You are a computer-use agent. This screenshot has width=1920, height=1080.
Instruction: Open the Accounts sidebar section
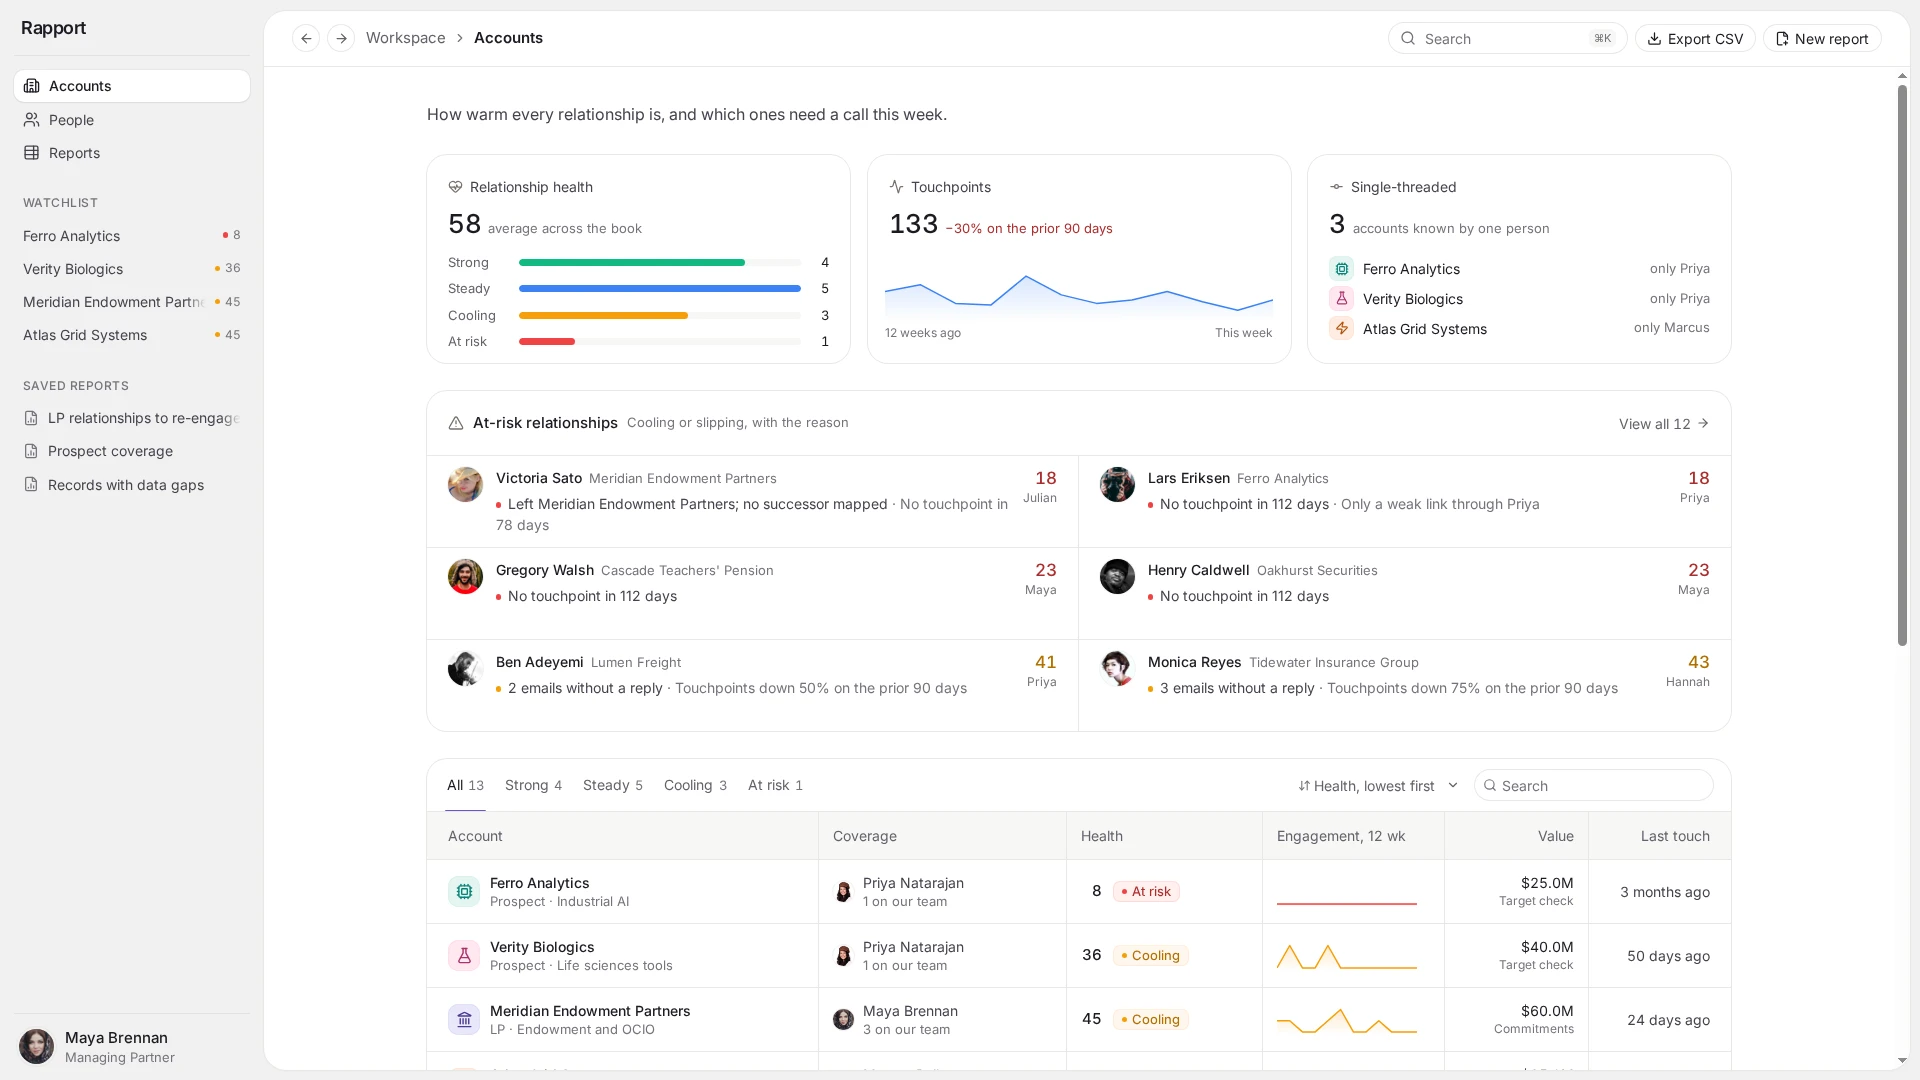(x=132, y=86)
